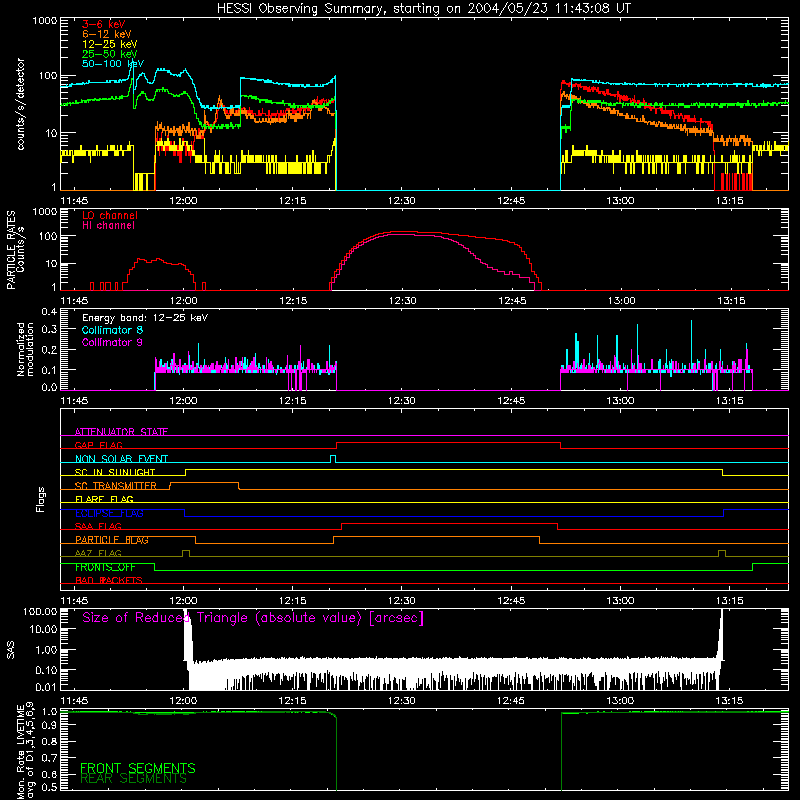Click 13:15 under the count-rate panel

tap(730, 201)
